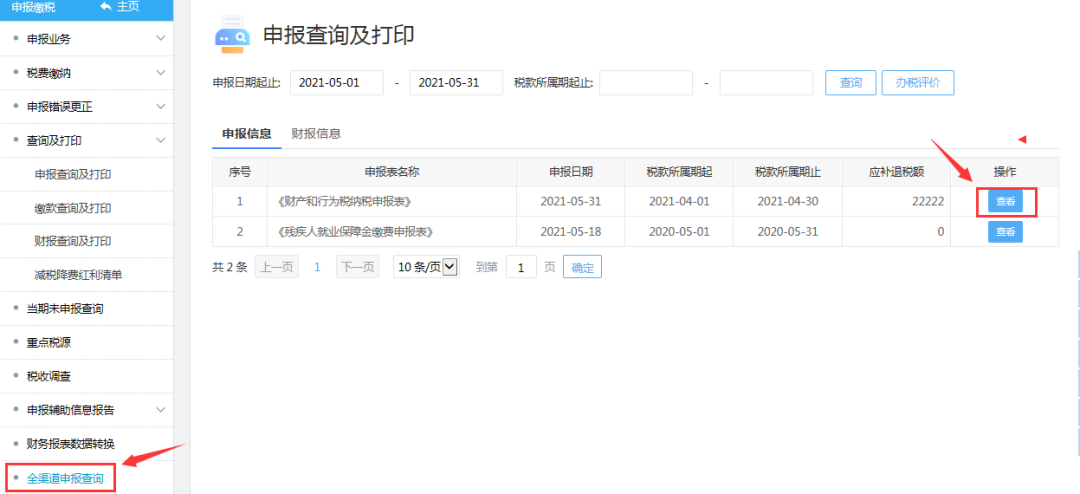Image resolution: width=1080 pixels, height=494 pixels.
Task: Click the printer search page icon
Action: point(233,35)
